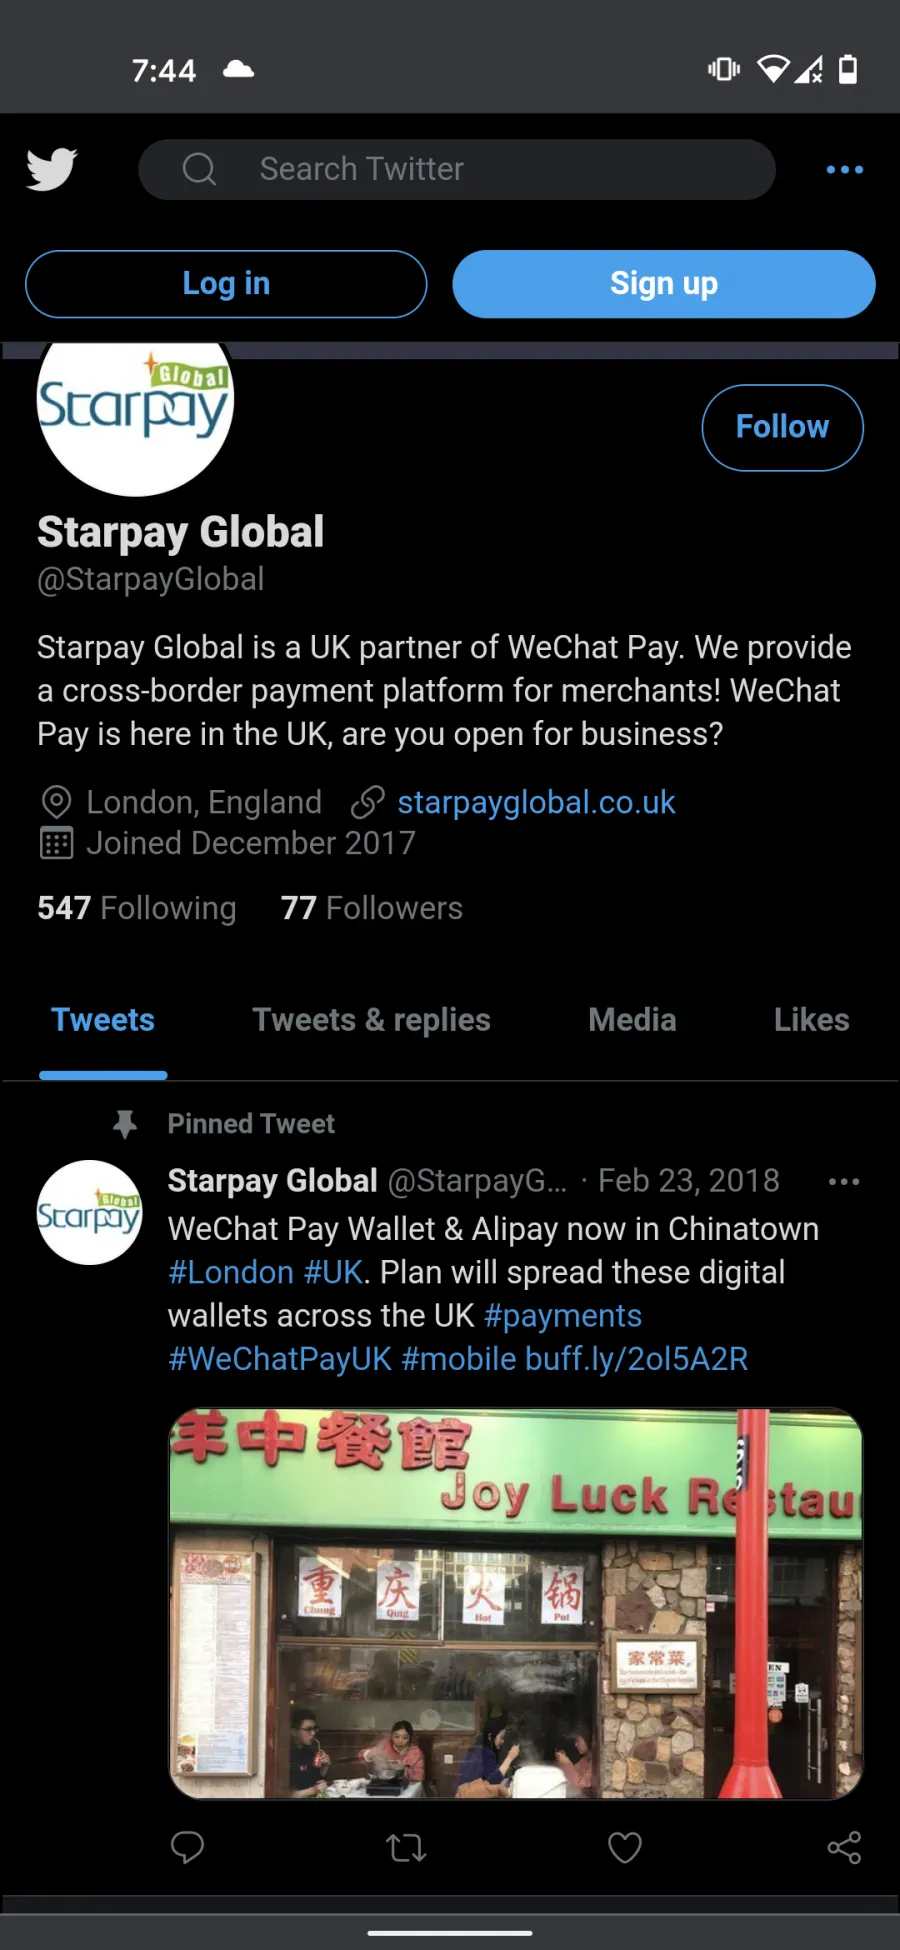
Task: Click the Log in button
Action: [226, 284]
